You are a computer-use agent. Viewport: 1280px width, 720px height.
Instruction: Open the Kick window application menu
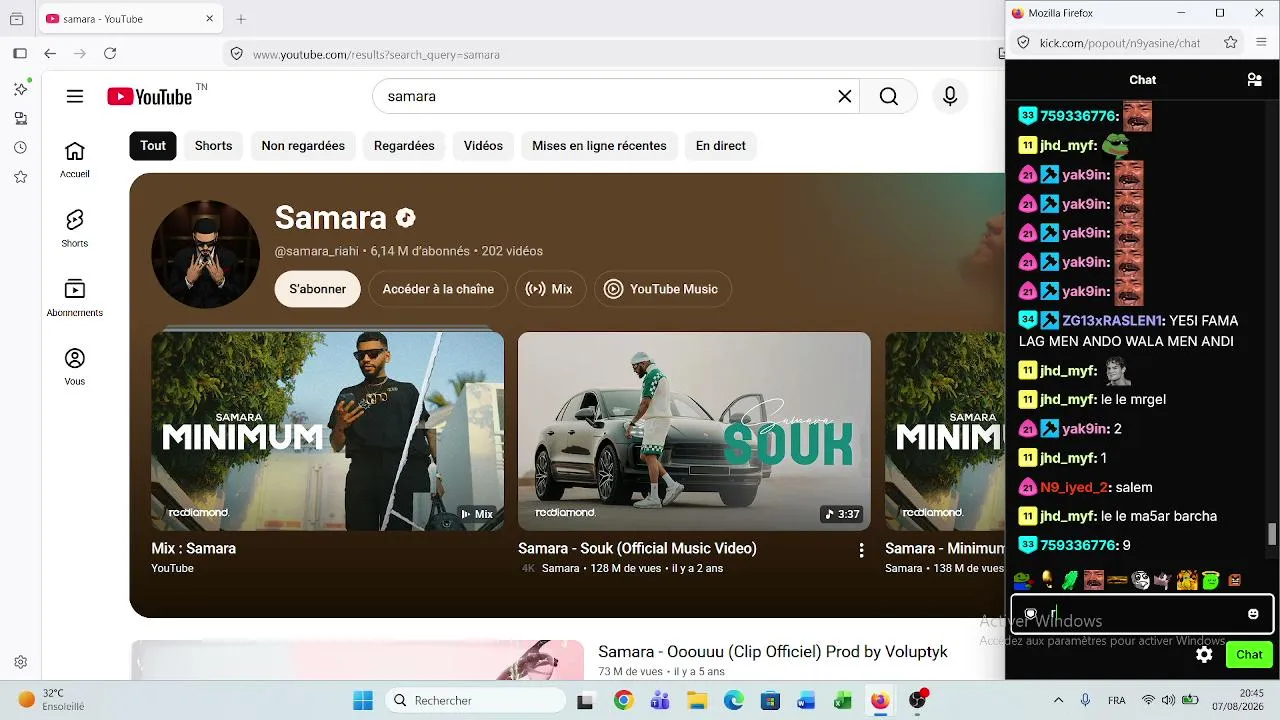pos(1261,43)
